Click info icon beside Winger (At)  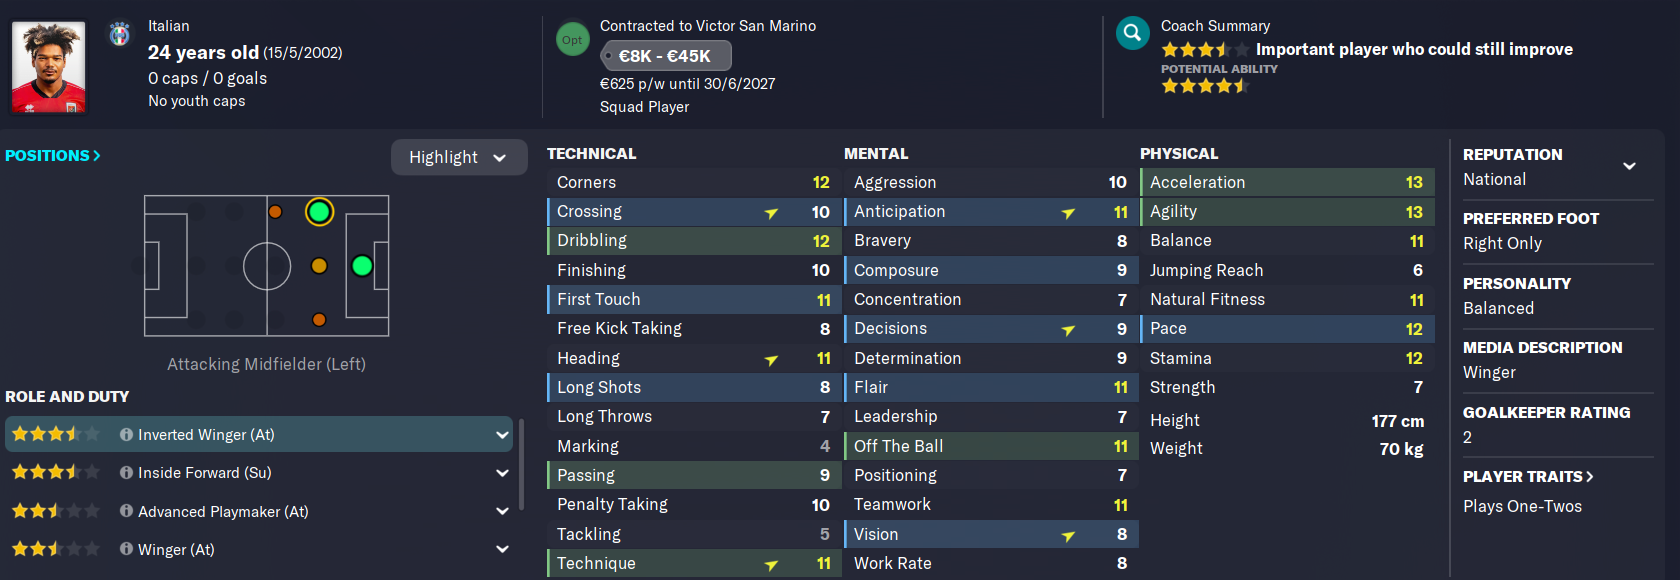(126, 549)
